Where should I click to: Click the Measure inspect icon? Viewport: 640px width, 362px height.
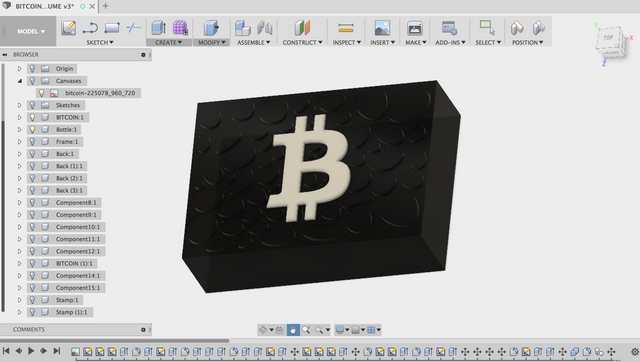point(346,28)
